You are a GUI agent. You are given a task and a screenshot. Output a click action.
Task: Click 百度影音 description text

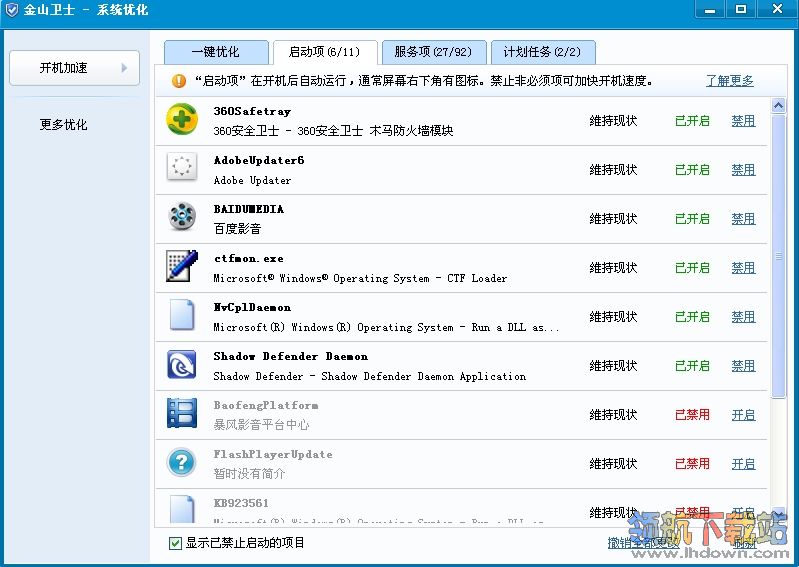click(237, 229)
